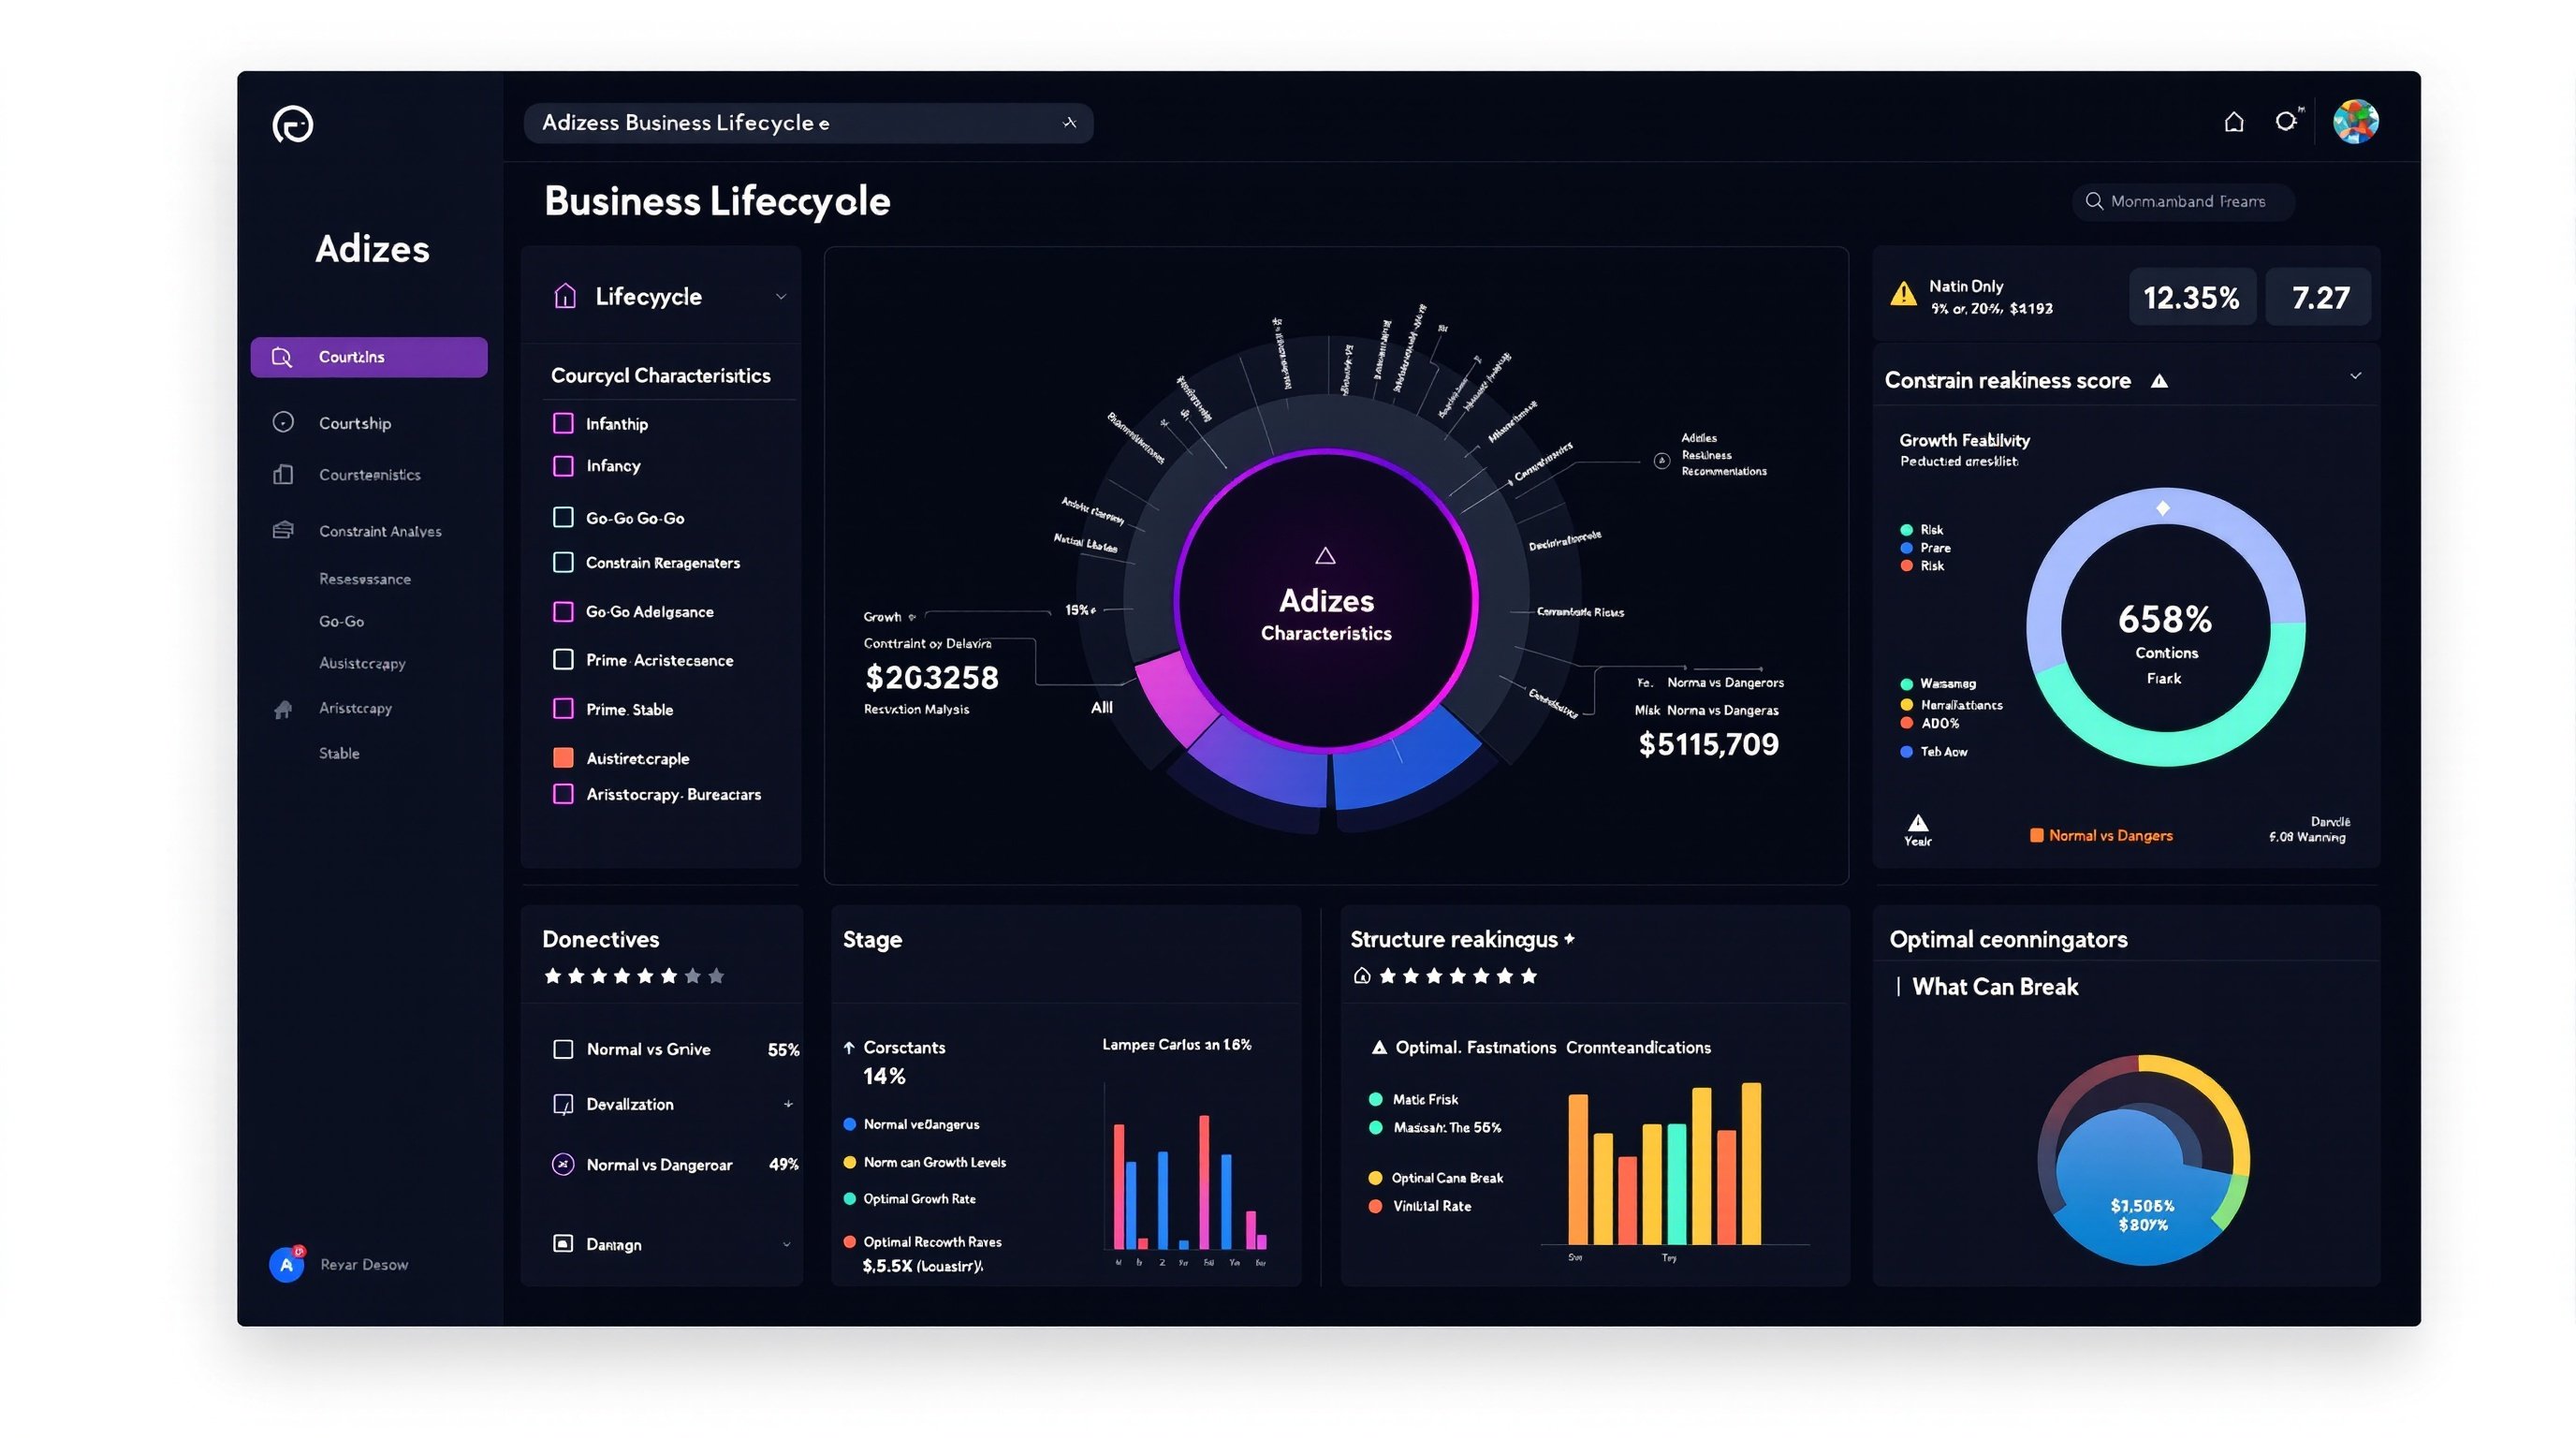Collapse the Constrain reakiness score panel

coord(2355,376)
